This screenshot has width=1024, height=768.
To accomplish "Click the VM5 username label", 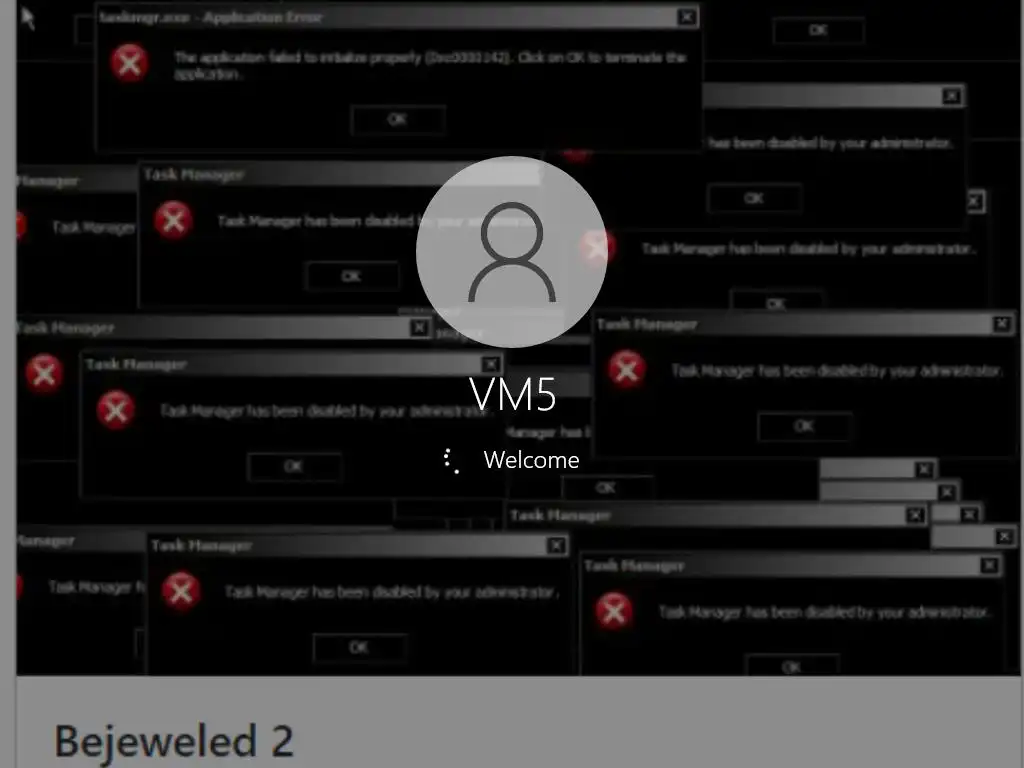I will (x=513, y=394).
